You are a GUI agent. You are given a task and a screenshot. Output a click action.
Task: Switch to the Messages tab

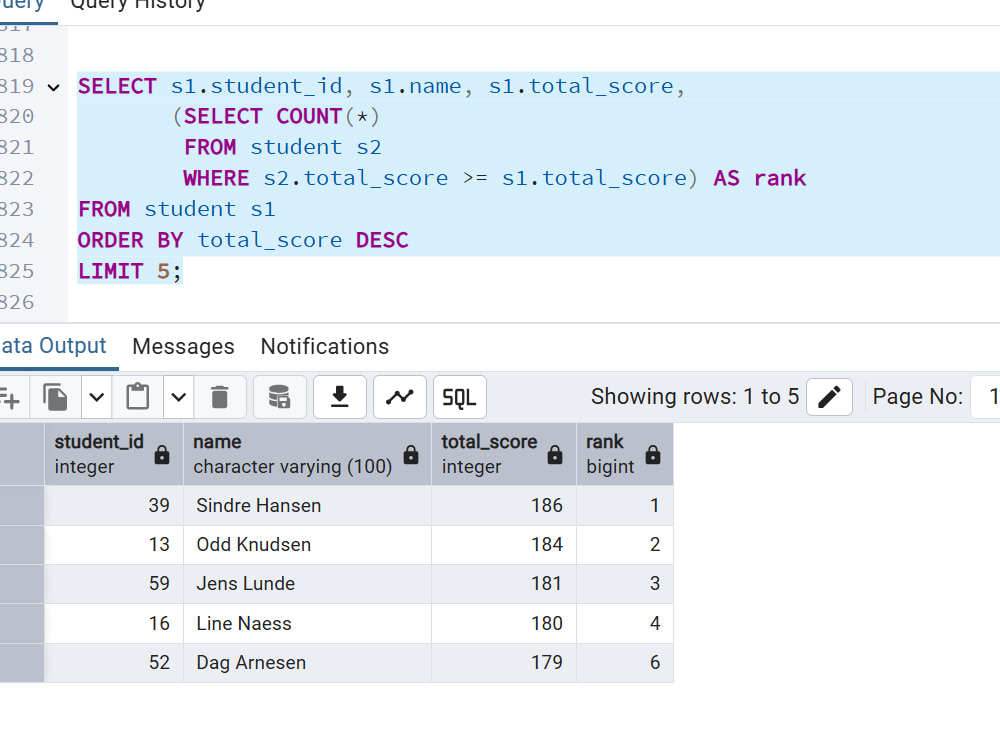point(184,346)
